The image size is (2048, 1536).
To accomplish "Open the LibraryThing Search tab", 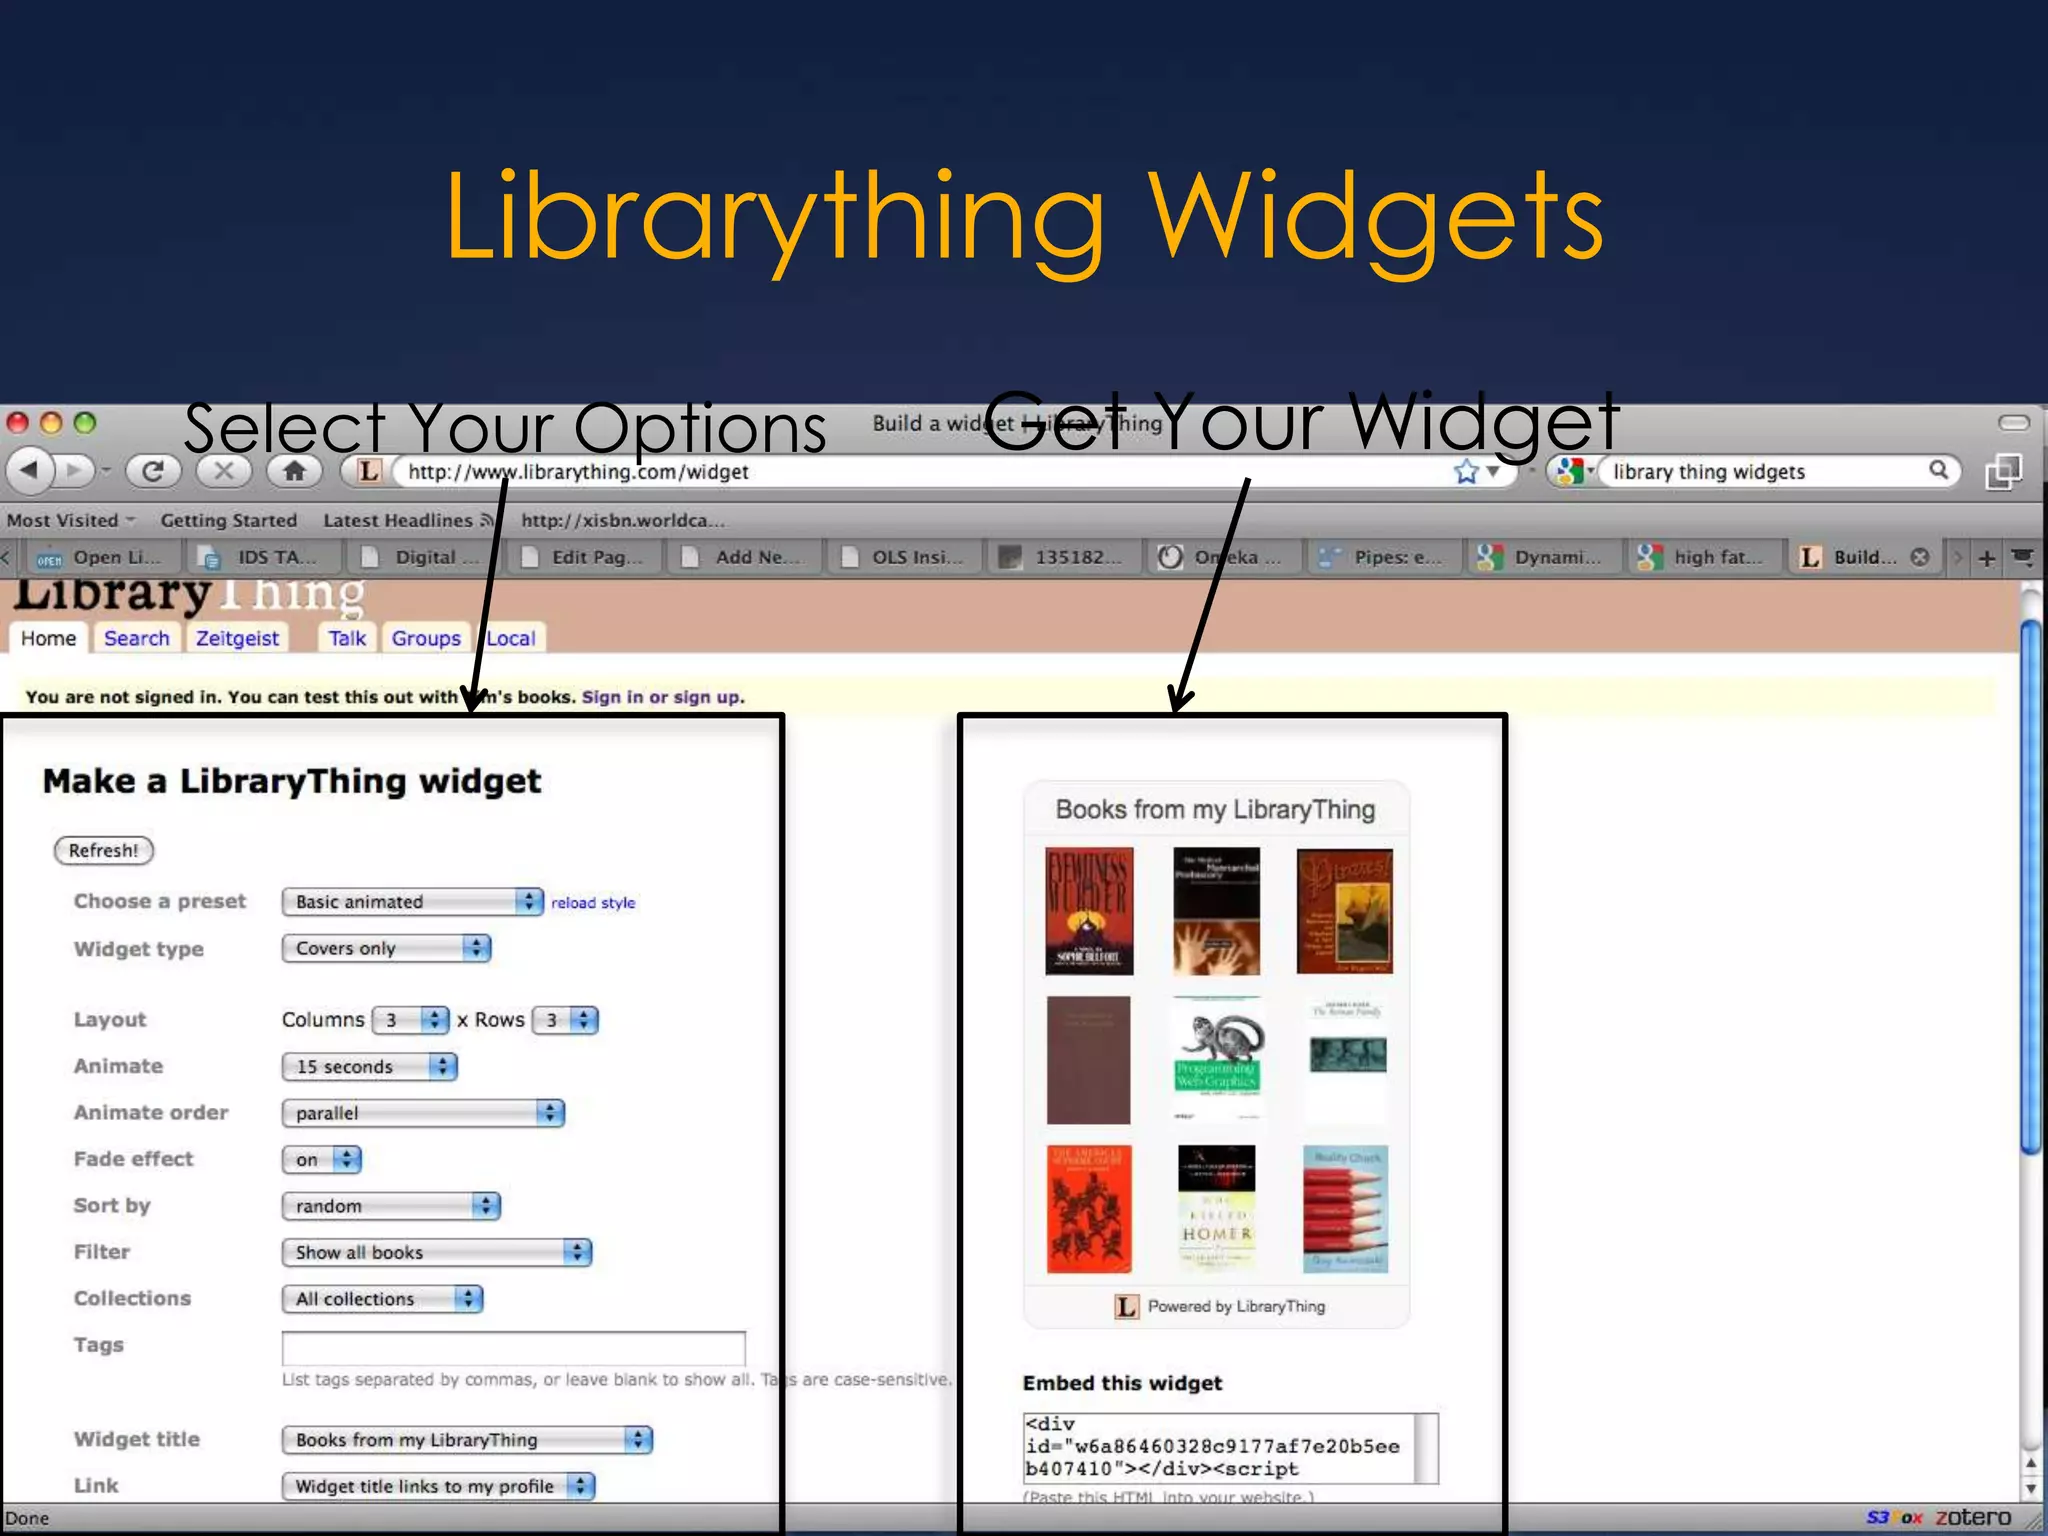I will point(137,638).
